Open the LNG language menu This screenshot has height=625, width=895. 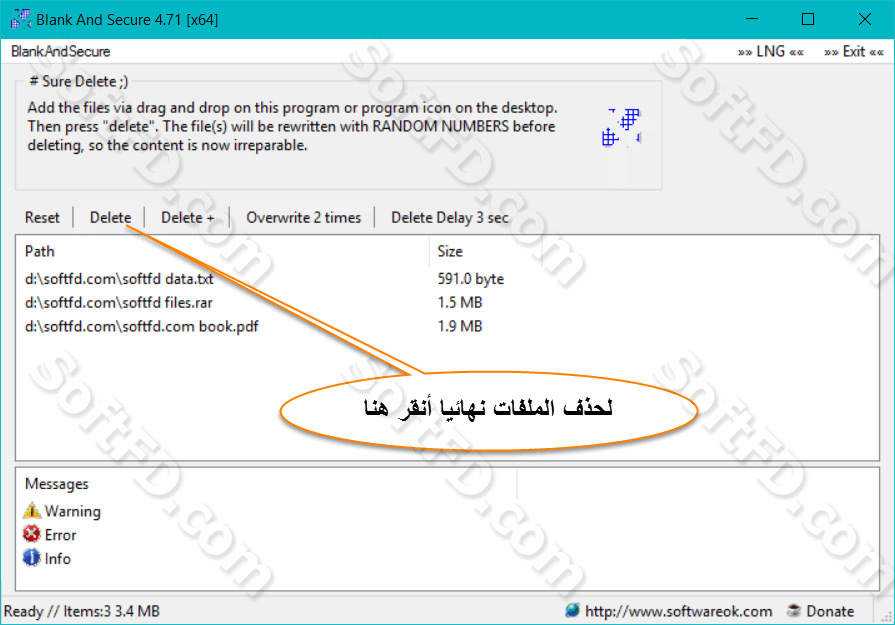tap(771, 51)
